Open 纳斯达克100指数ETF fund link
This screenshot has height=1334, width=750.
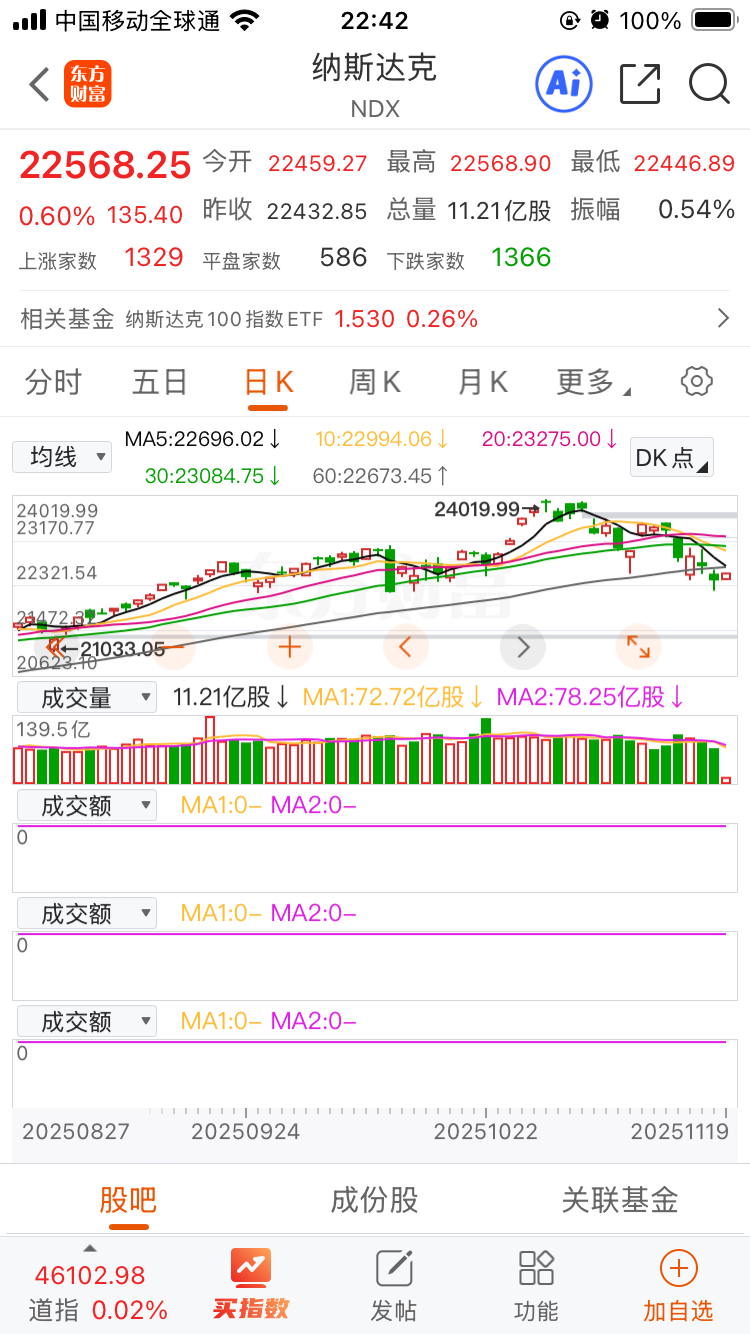click(x=224, y=320)
